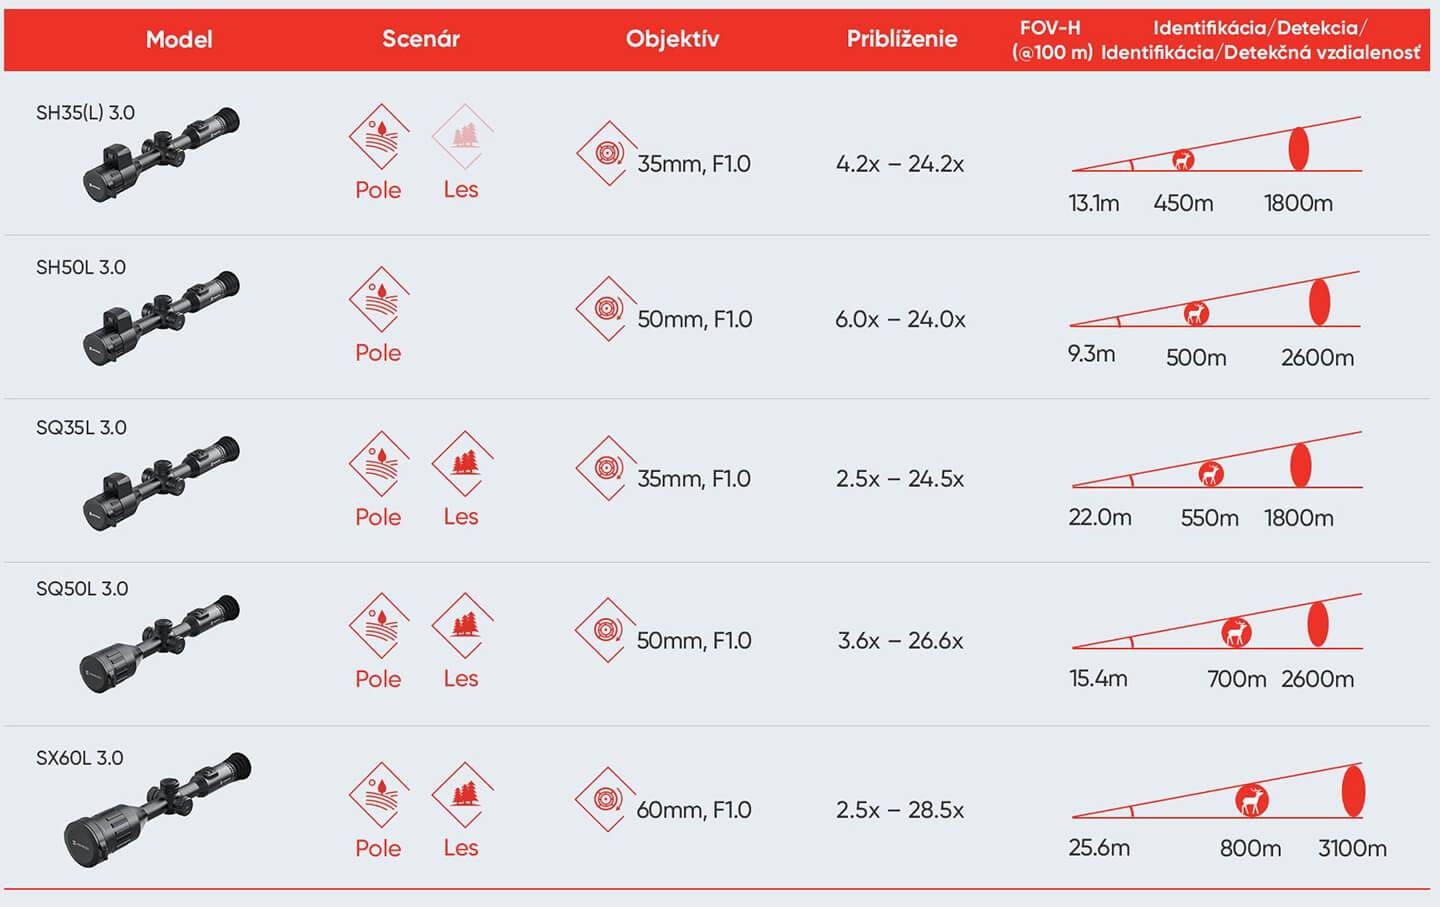Click the red detection ellipse above 2600m for SH50L
The width and height of the screenshot is (1440, 907).
tap(1320, 301)
